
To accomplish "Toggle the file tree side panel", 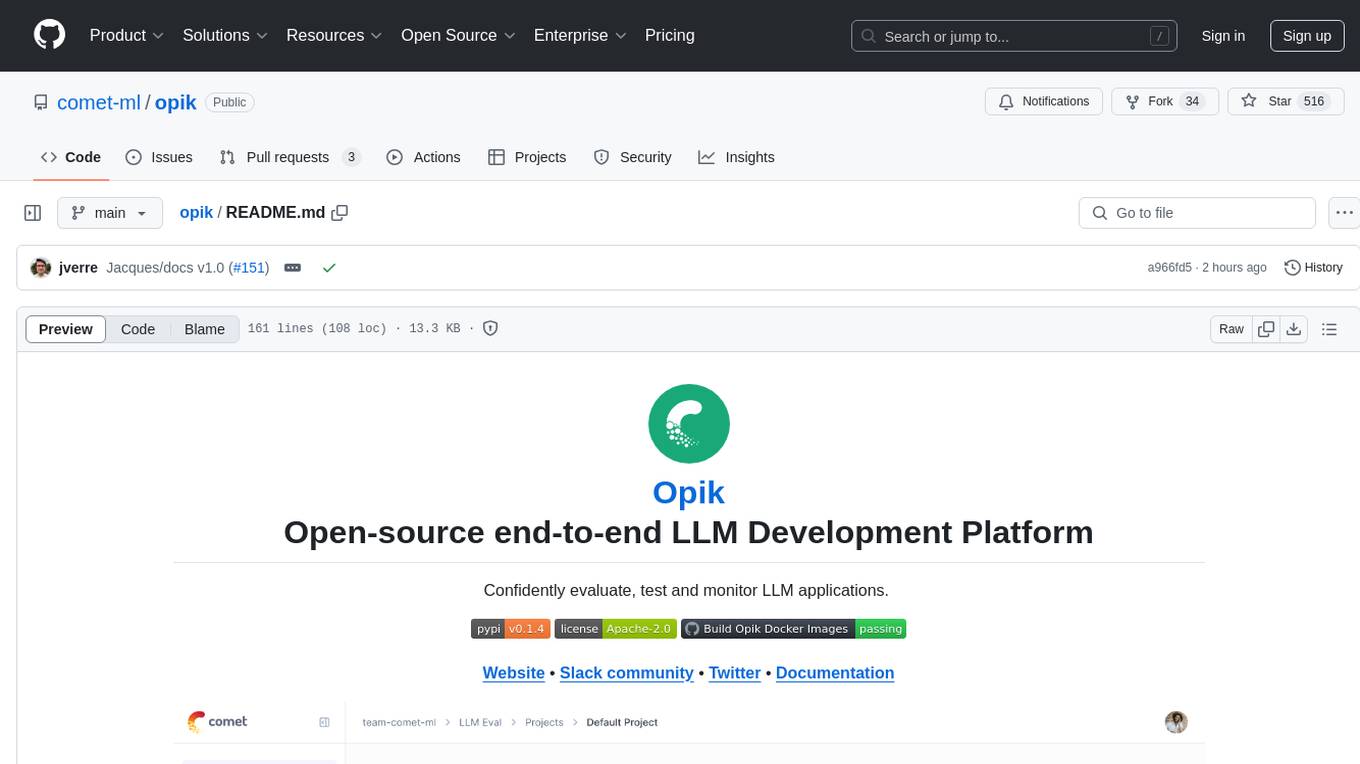I will [33, 213].
